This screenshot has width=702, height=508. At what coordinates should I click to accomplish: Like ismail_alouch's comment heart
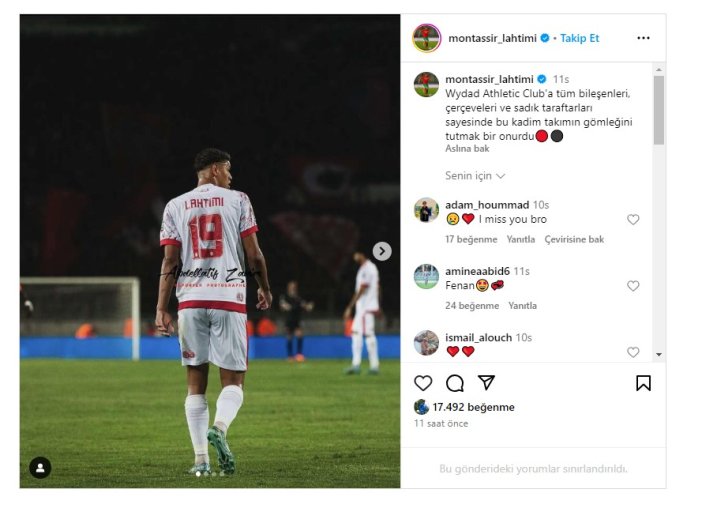click(x=633, y=352)
